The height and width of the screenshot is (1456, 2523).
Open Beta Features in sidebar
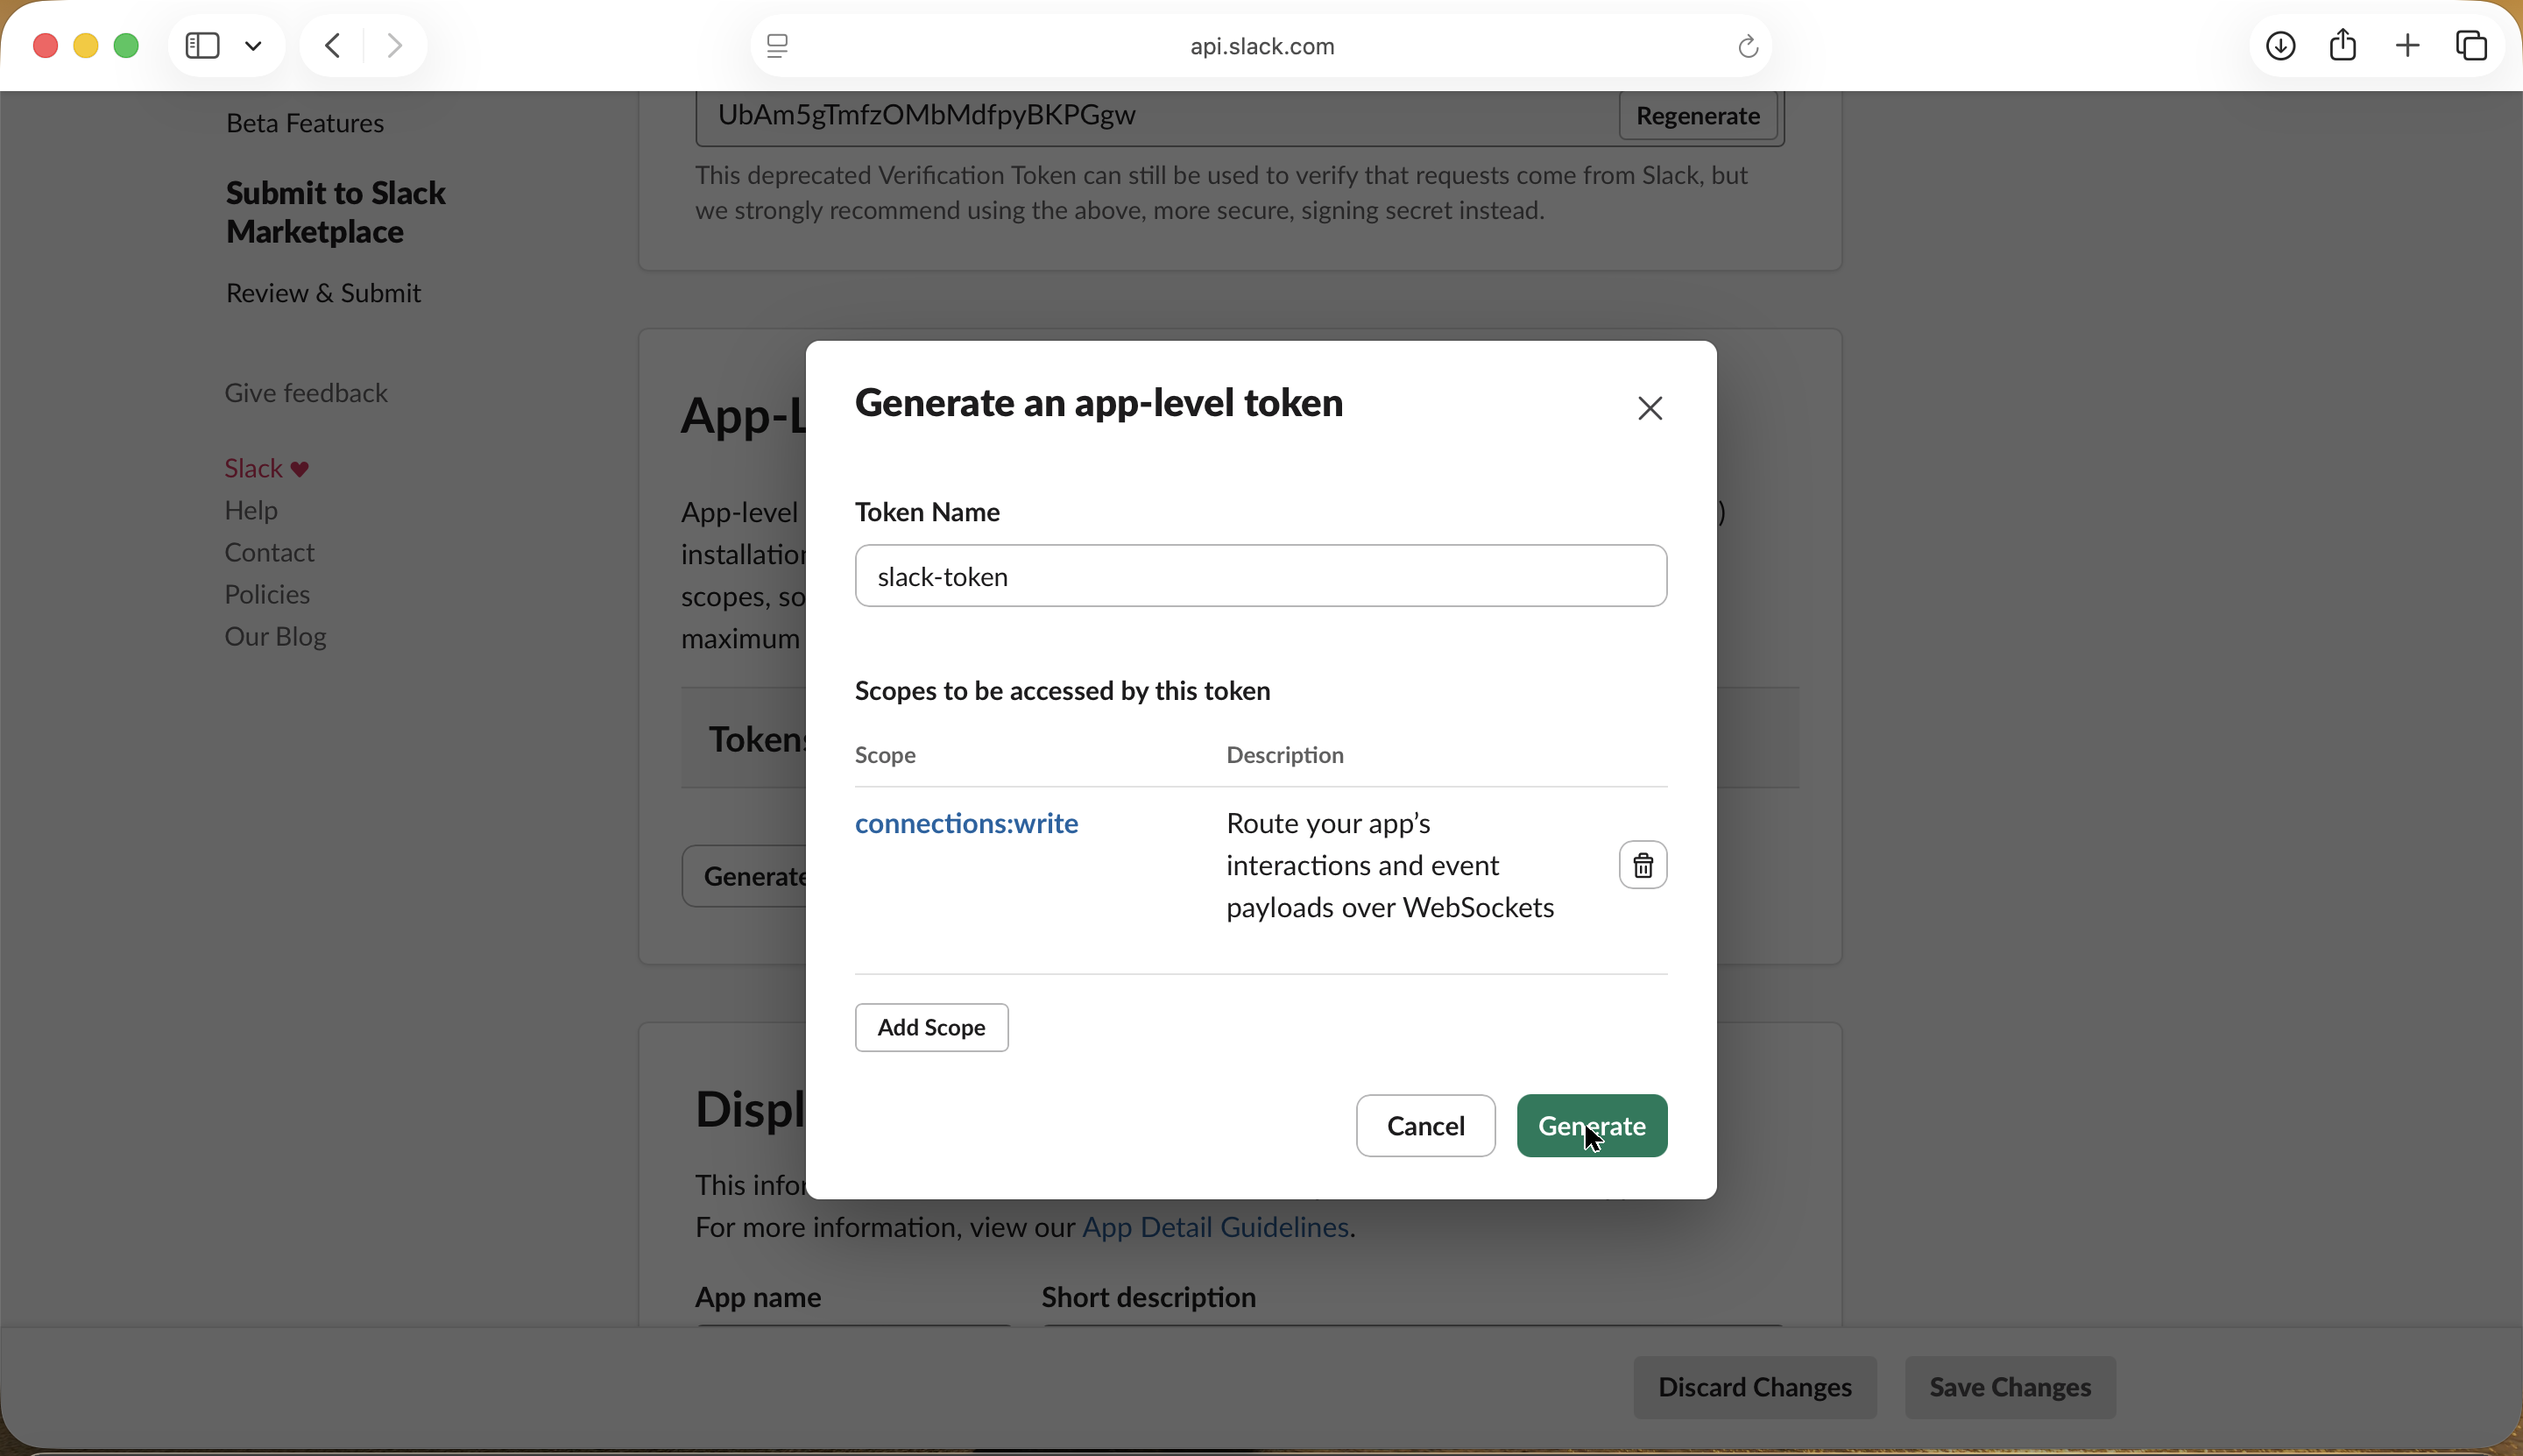305,123
